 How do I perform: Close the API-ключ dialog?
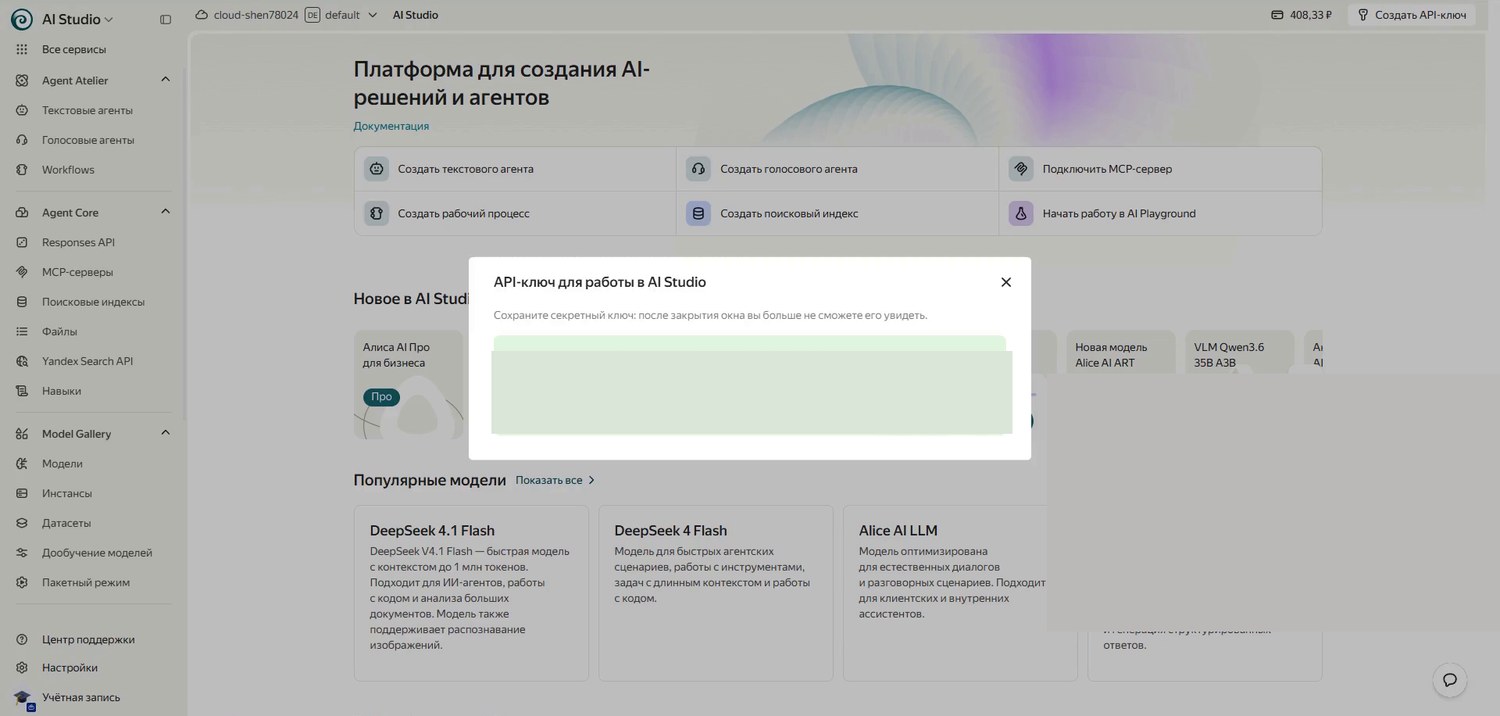click(x=1006, y=282)
